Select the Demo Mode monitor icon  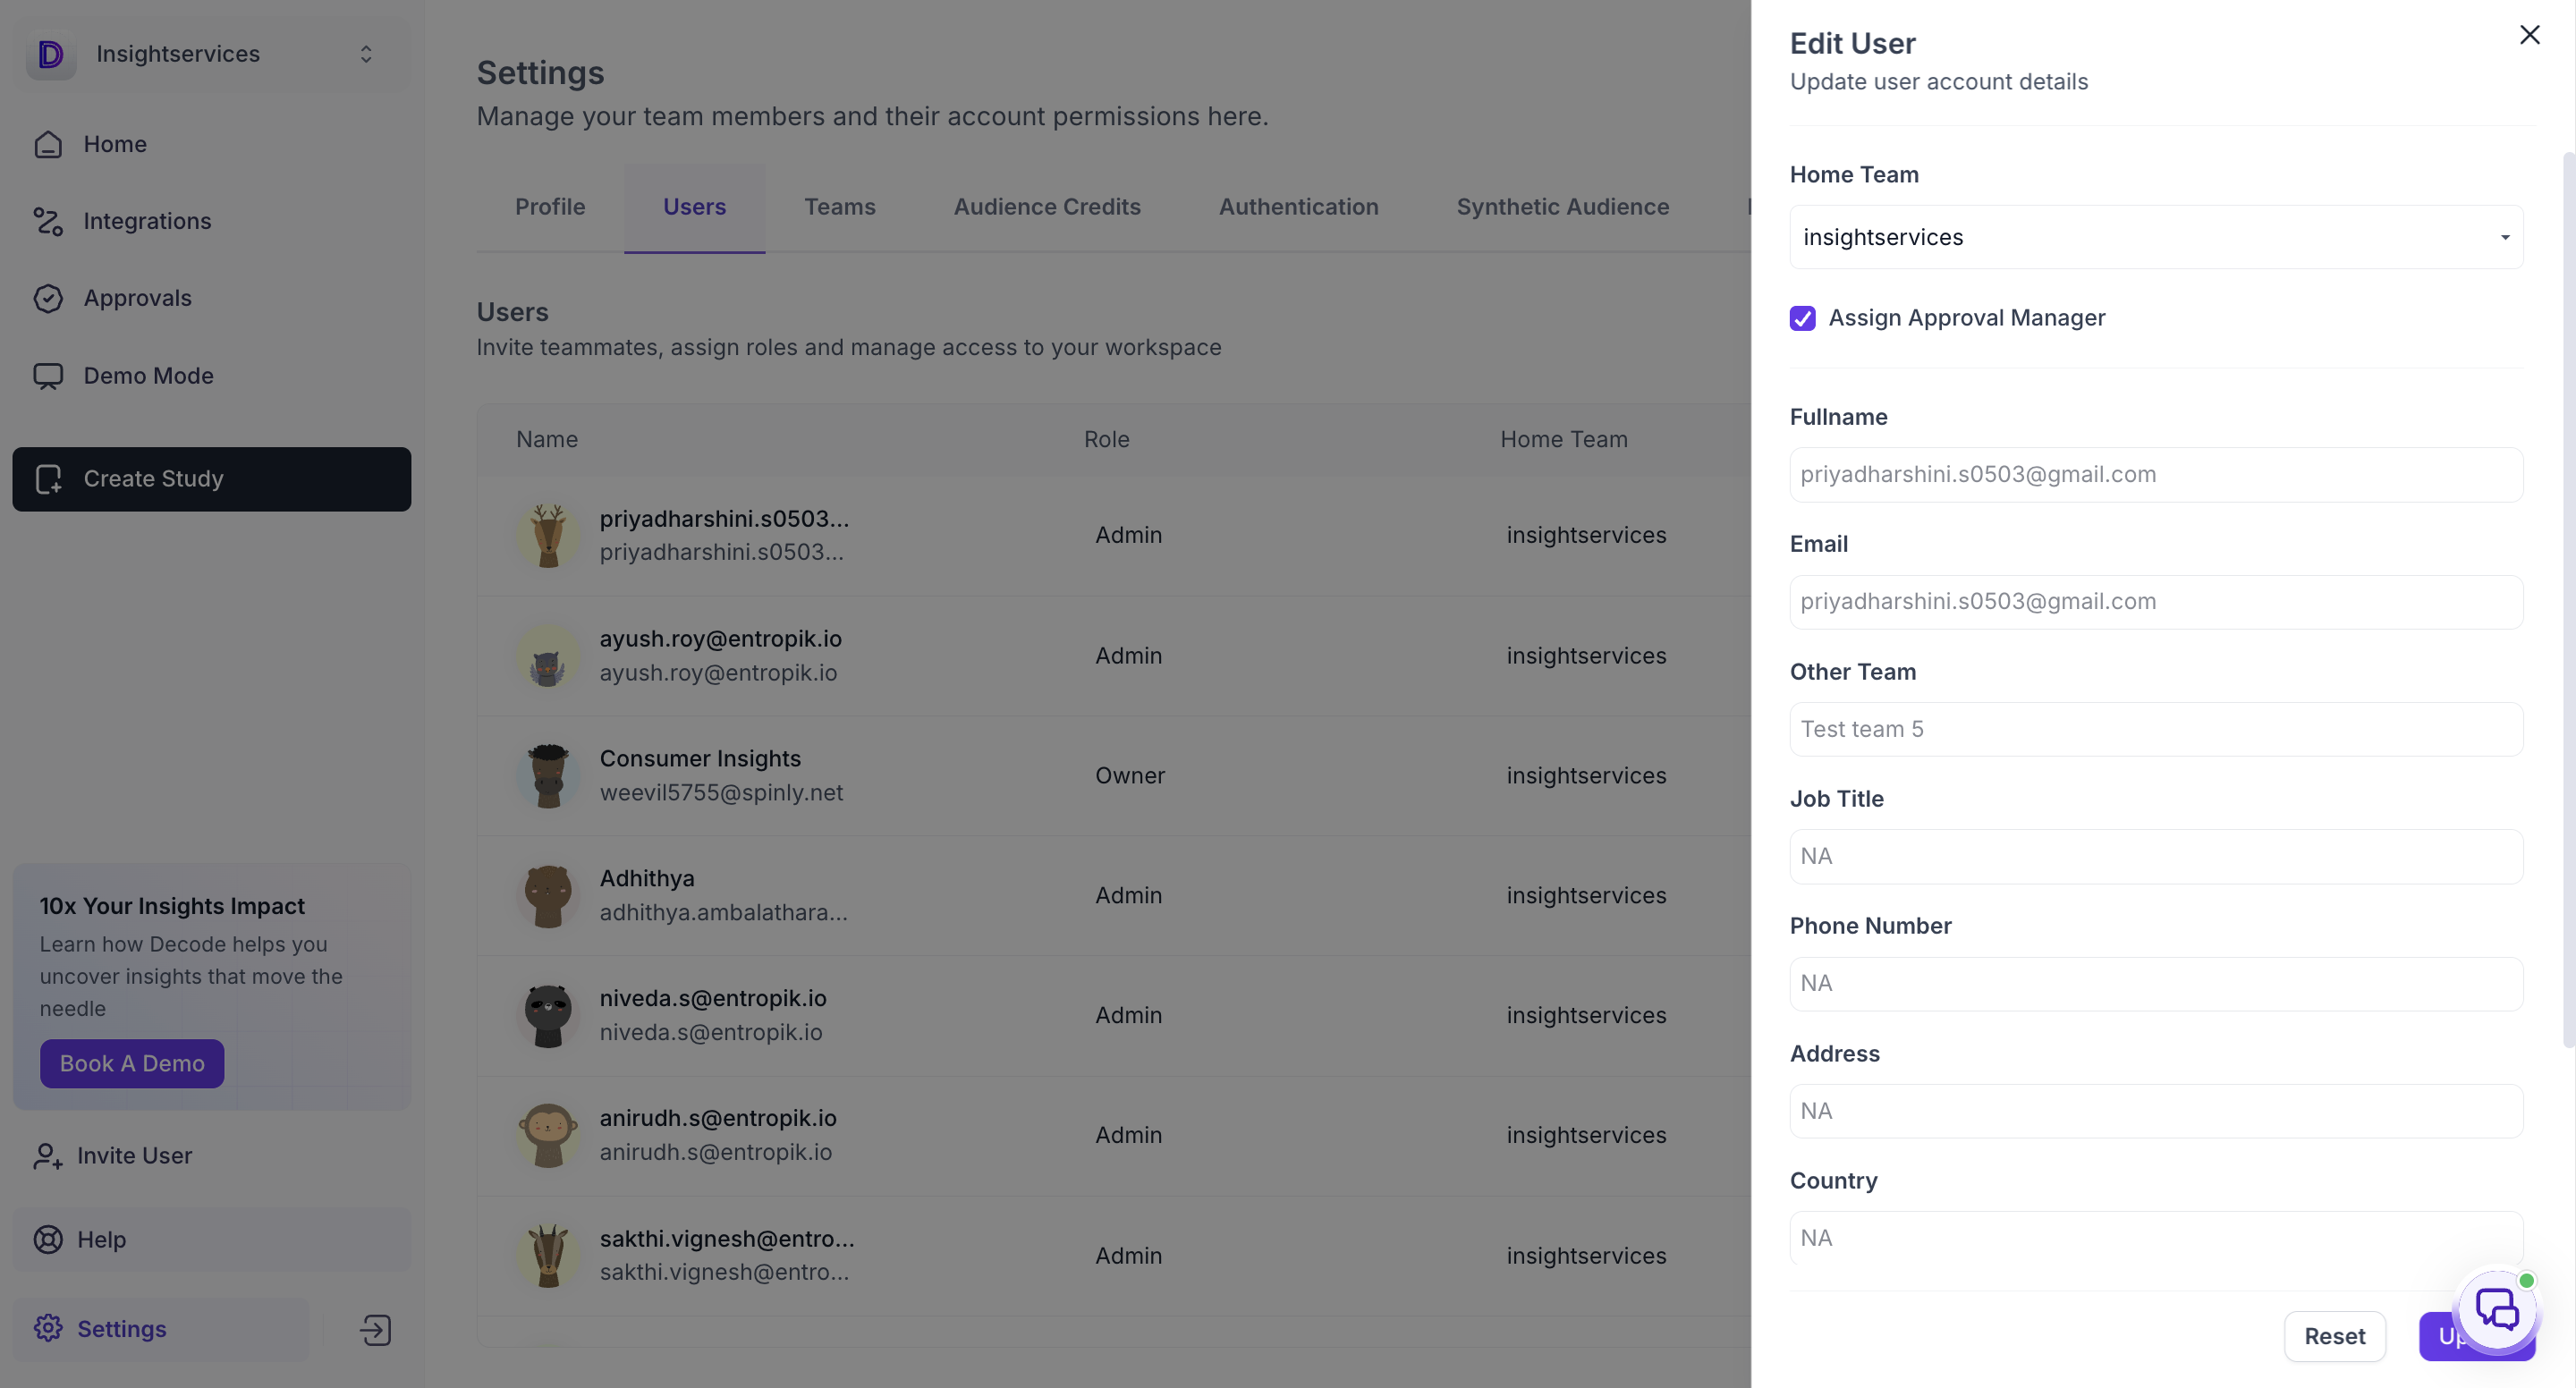[48, 376]
